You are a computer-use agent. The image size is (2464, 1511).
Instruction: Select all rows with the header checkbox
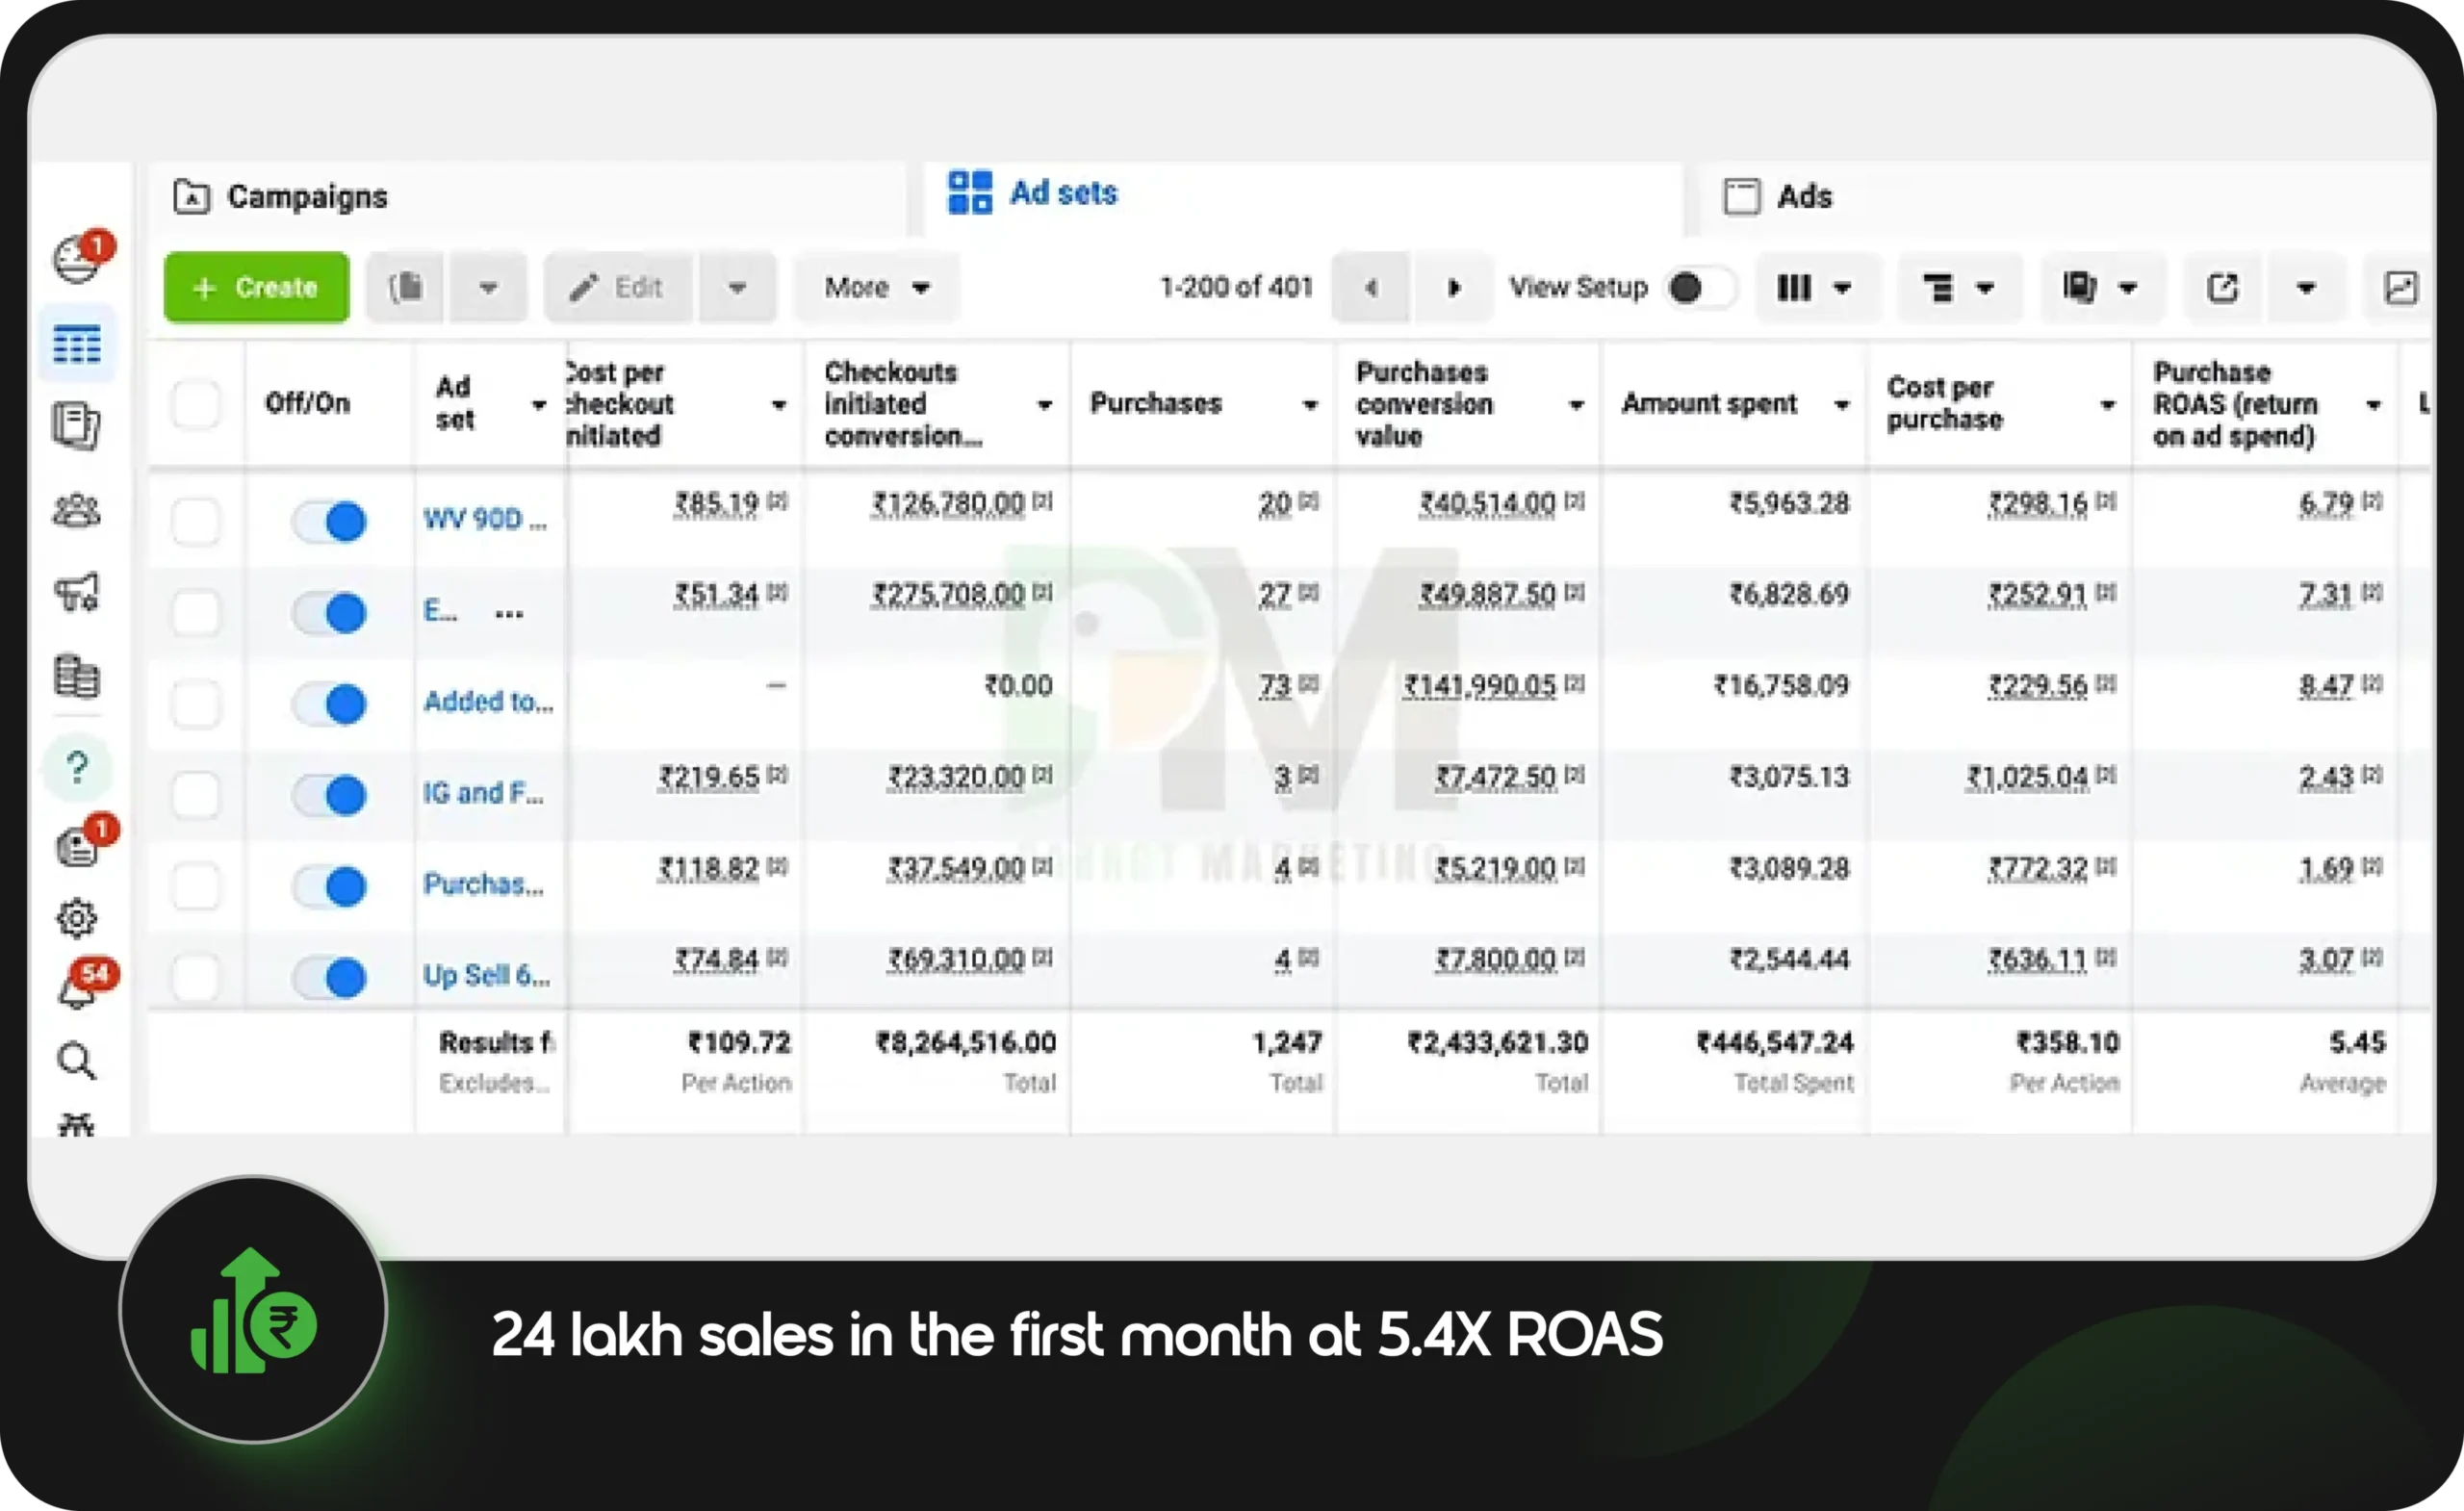click(x=196, y=404)
